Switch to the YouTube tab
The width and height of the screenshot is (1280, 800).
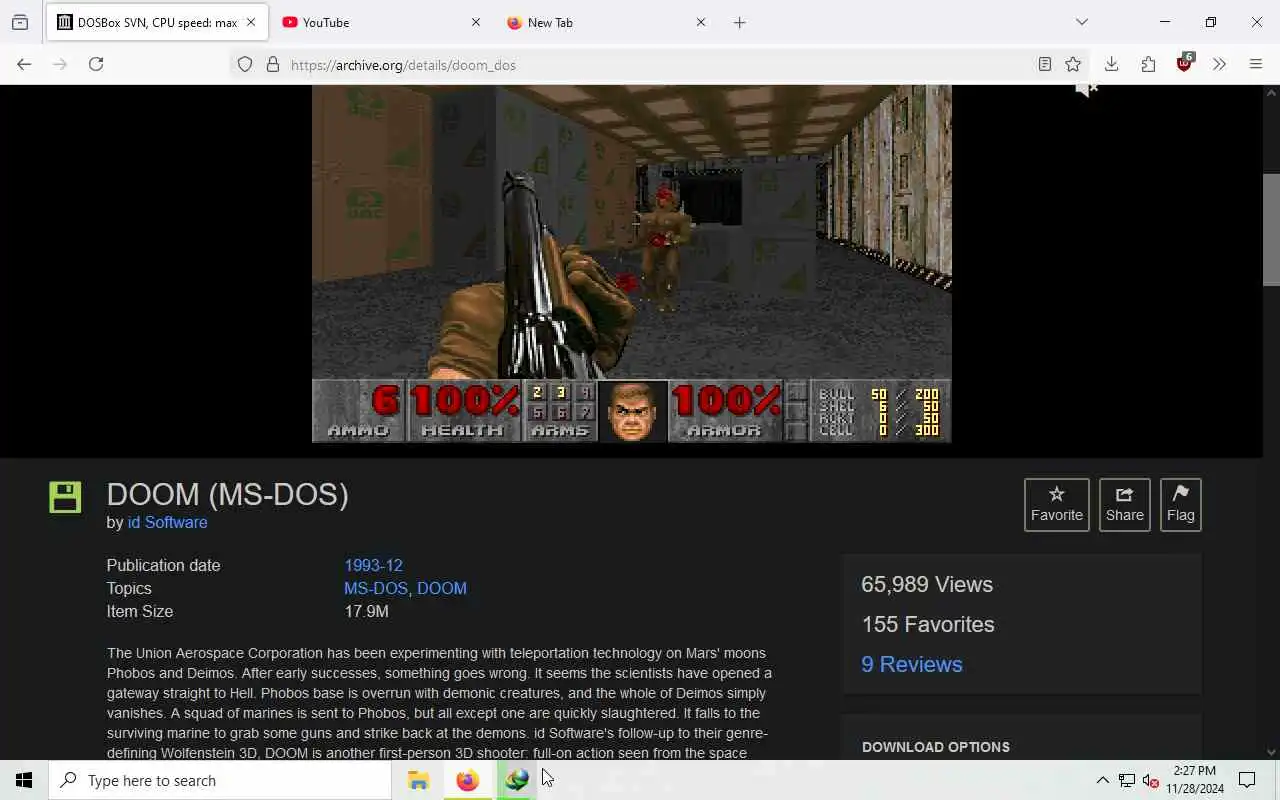click(x=382, y=22)
